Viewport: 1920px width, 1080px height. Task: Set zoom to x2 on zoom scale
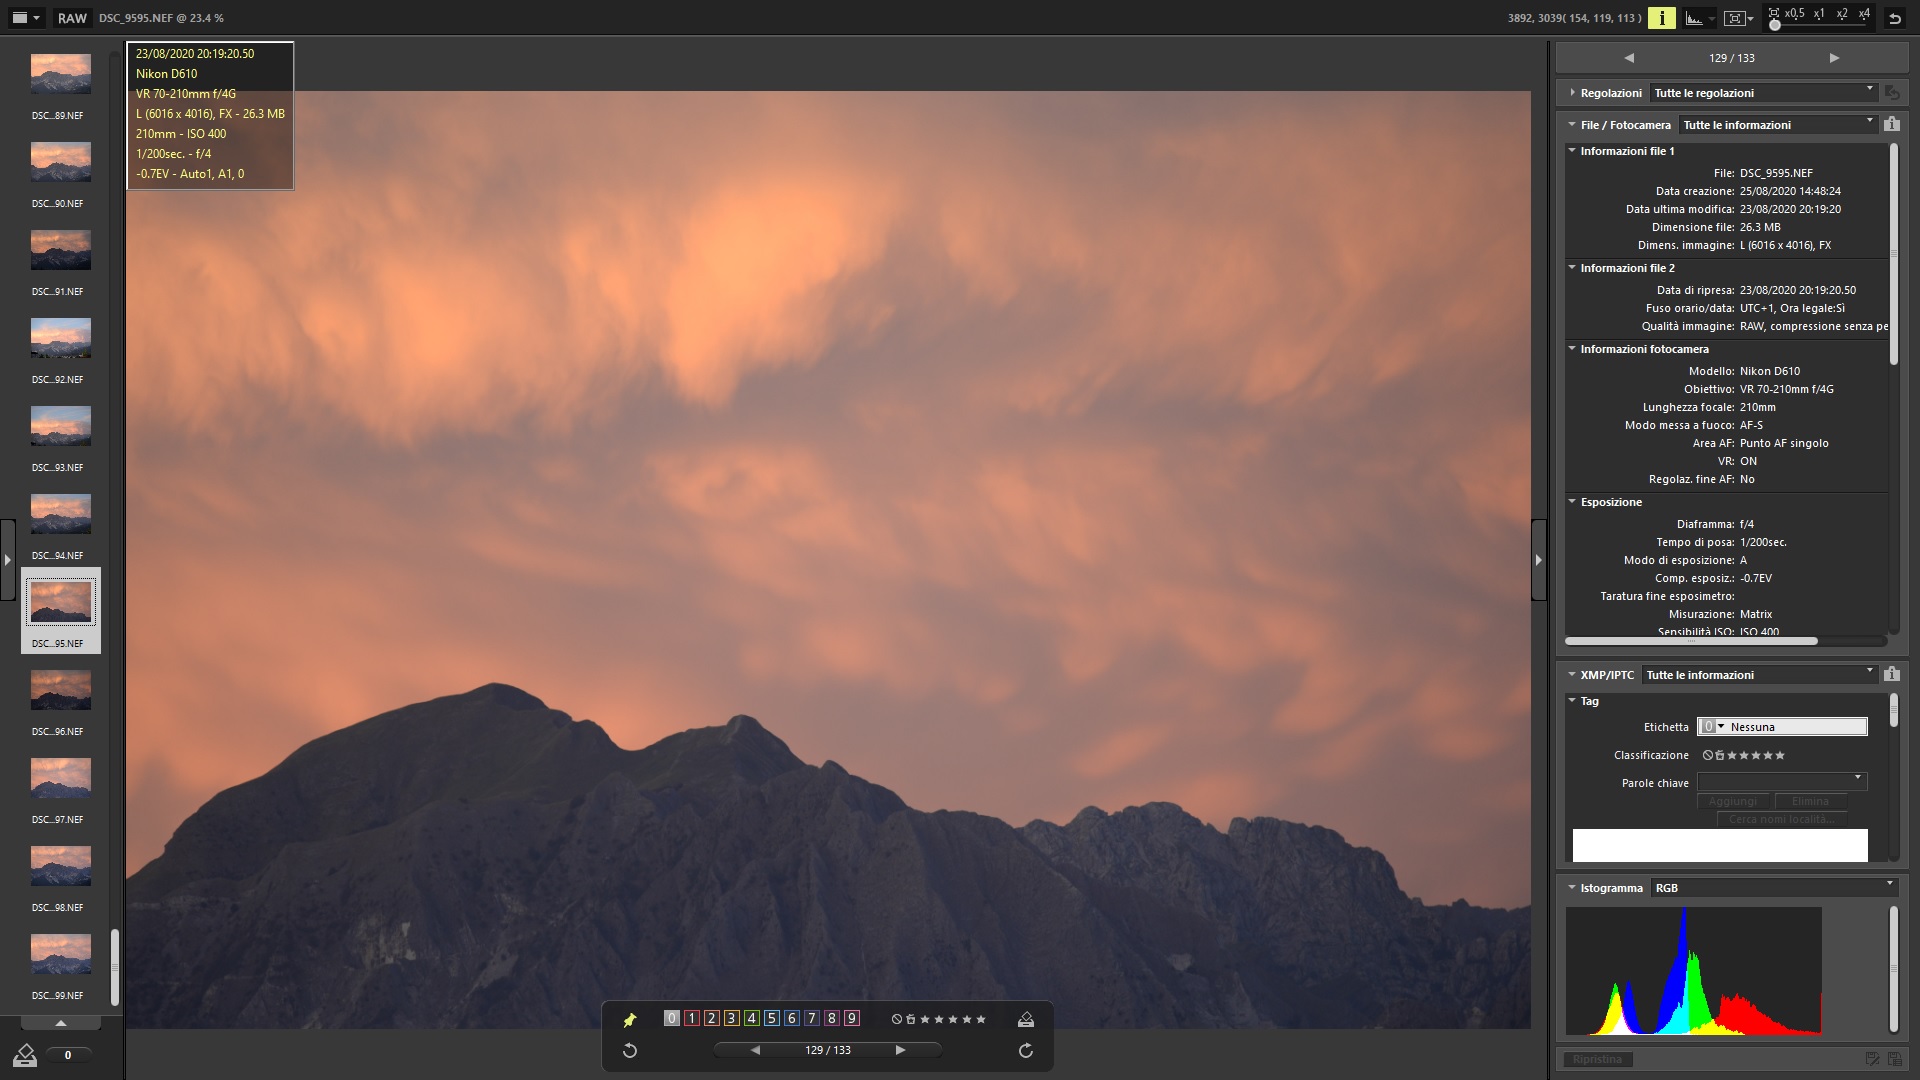(1842, 14)
